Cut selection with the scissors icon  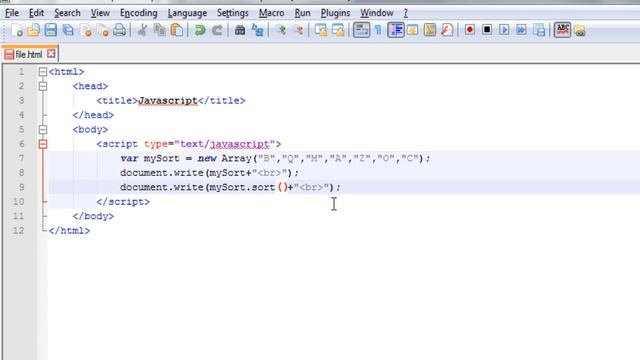[x=142, y=30]
